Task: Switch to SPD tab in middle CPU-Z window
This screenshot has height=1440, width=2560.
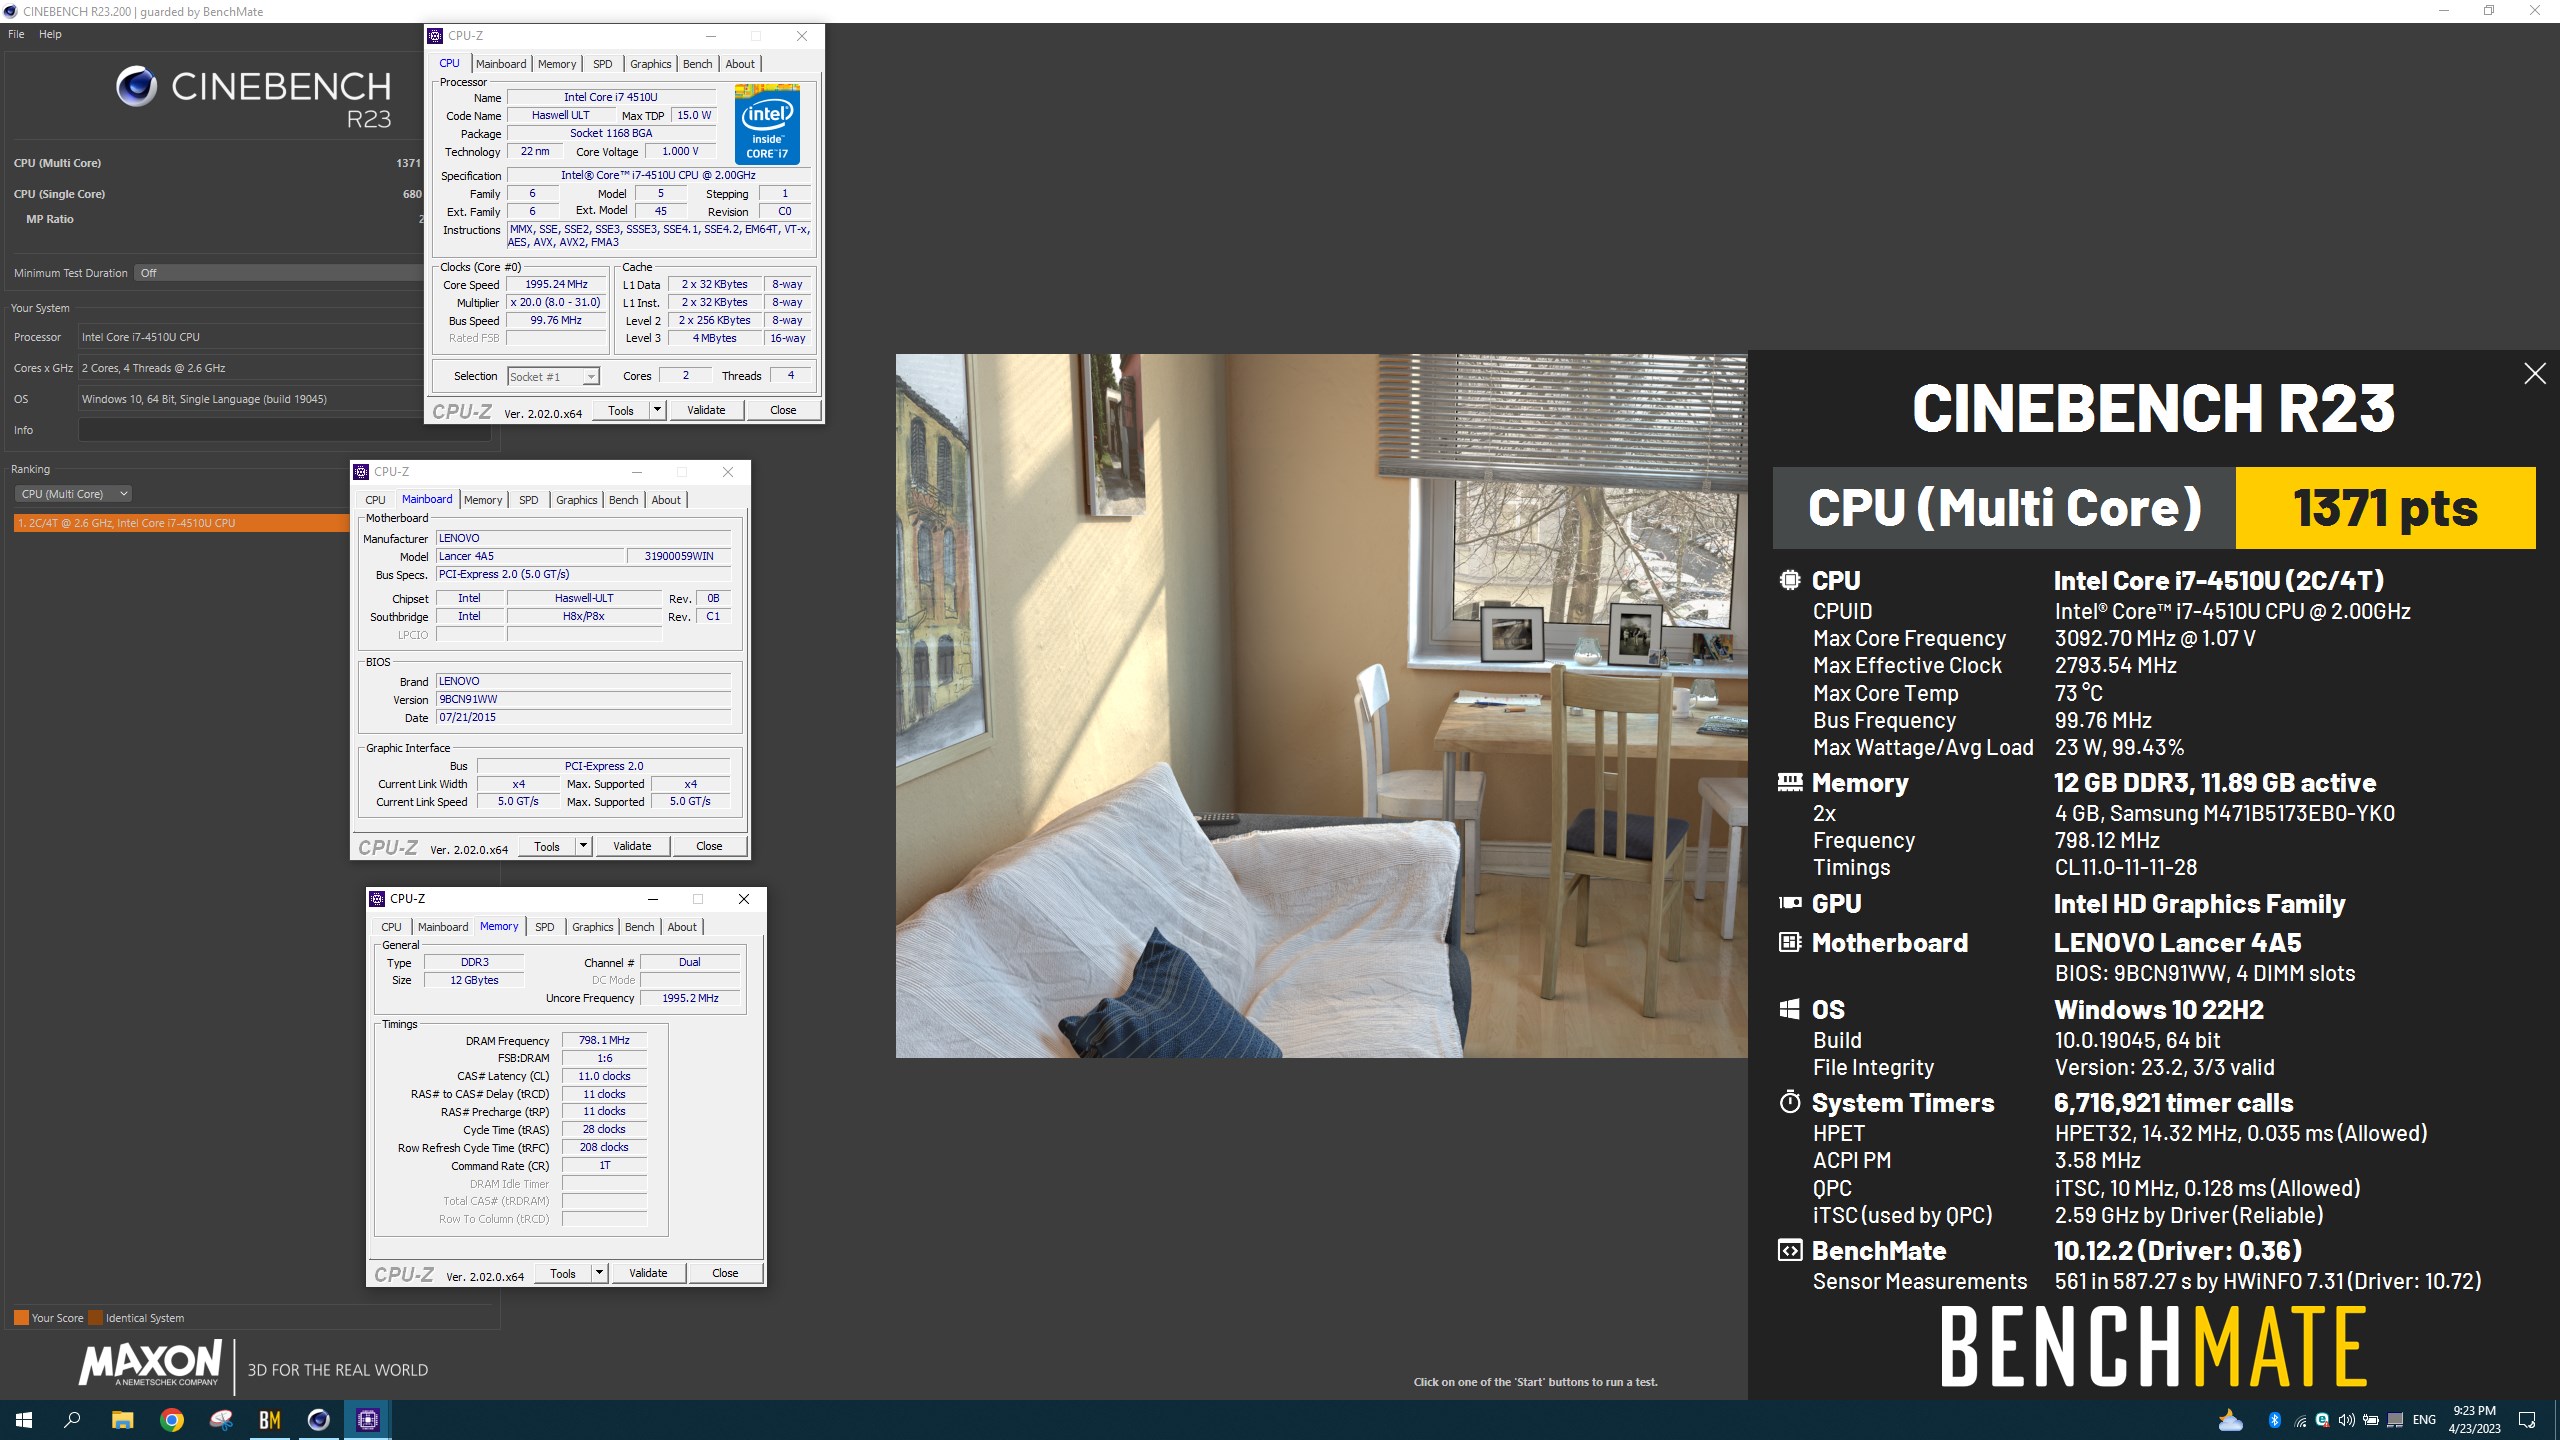Action: pos(529,500)
